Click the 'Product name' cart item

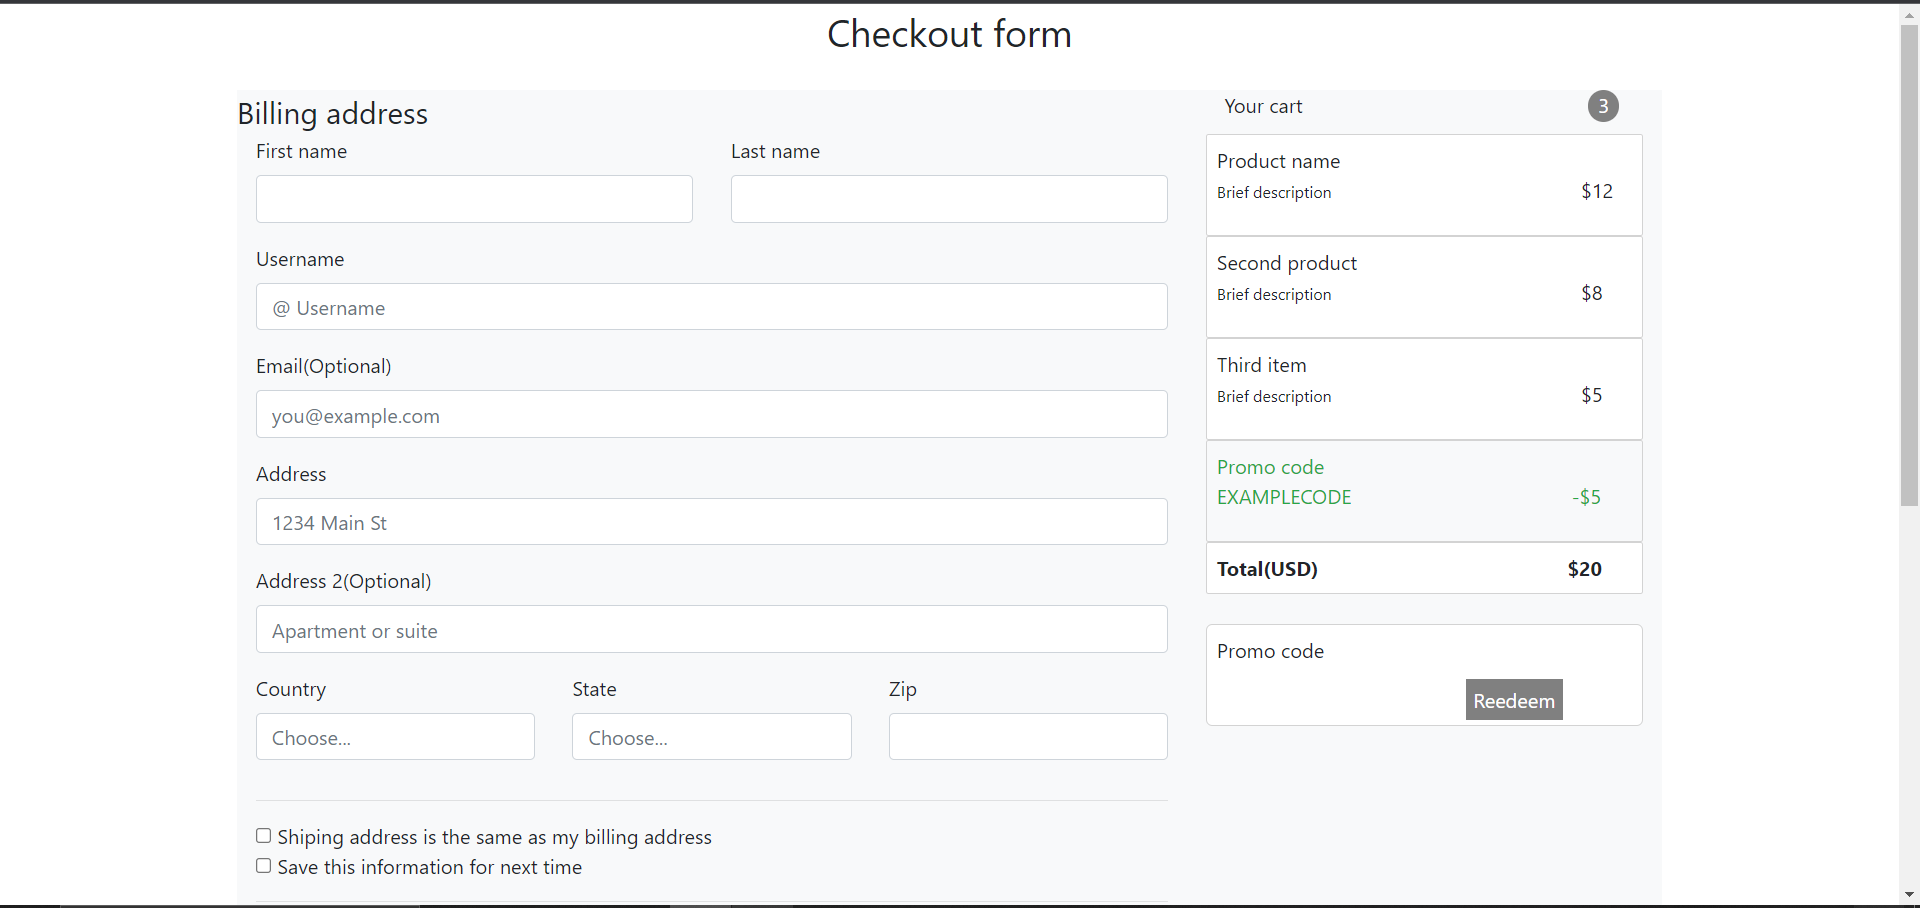[1424, 185]
